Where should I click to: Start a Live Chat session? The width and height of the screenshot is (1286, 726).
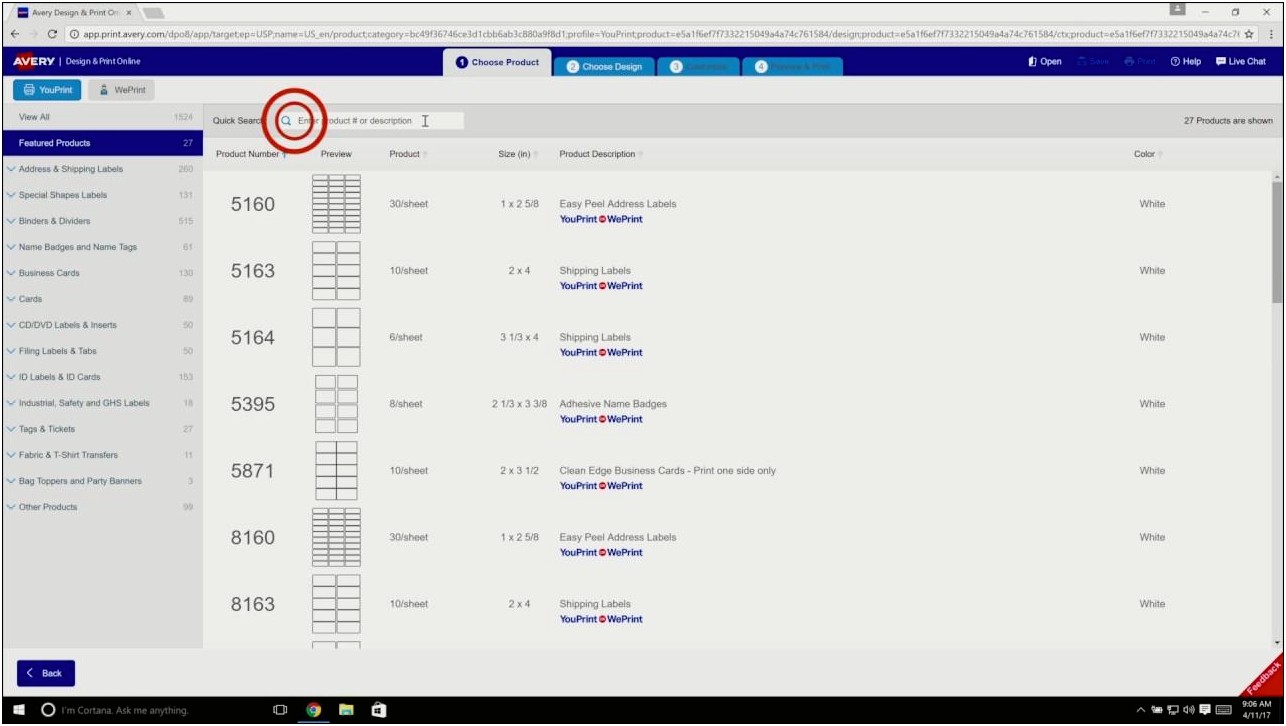pyautogui.click(x=1241, y=62)
